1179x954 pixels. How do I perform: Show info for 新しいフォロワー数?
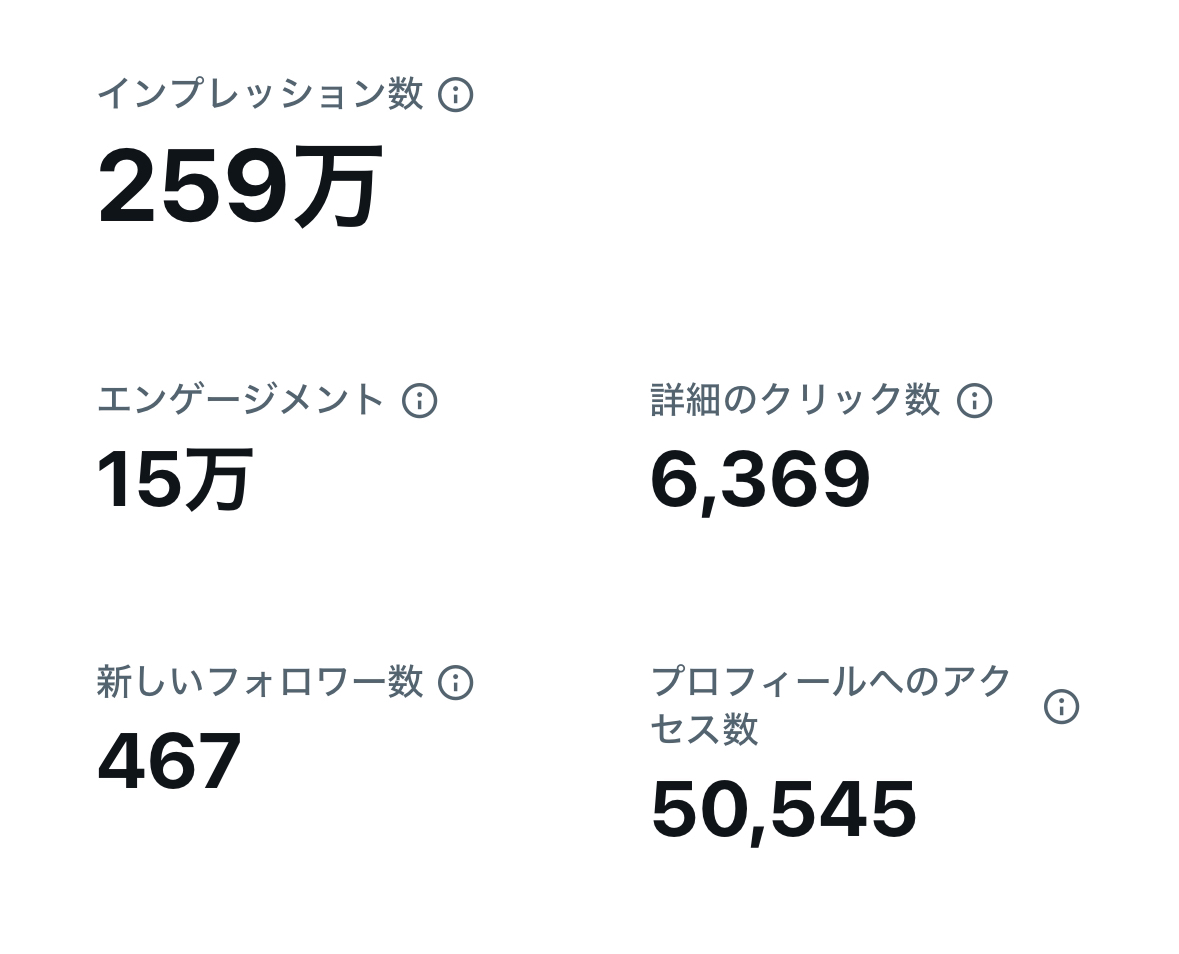tap(456, 683)
